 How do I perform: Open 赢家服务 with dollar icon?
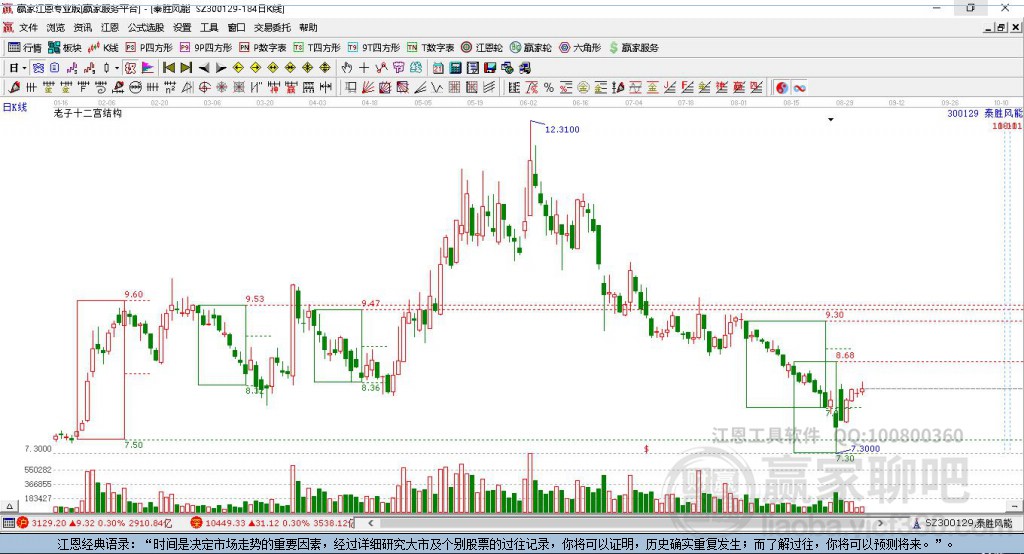coord(633,48)
